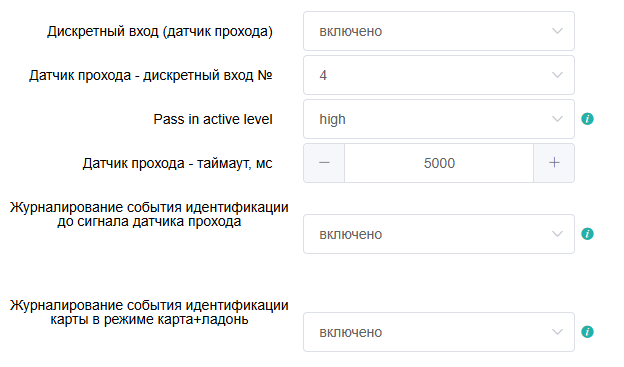Click info icon next to Pass in active level

587,119
